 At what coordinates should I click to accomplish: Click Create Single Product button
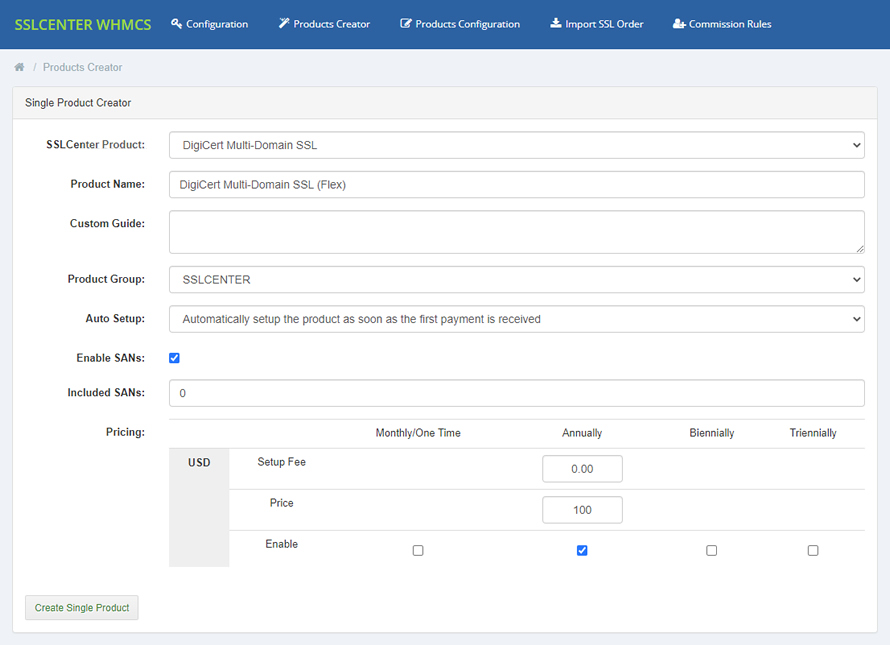click(x=82, y=608)
